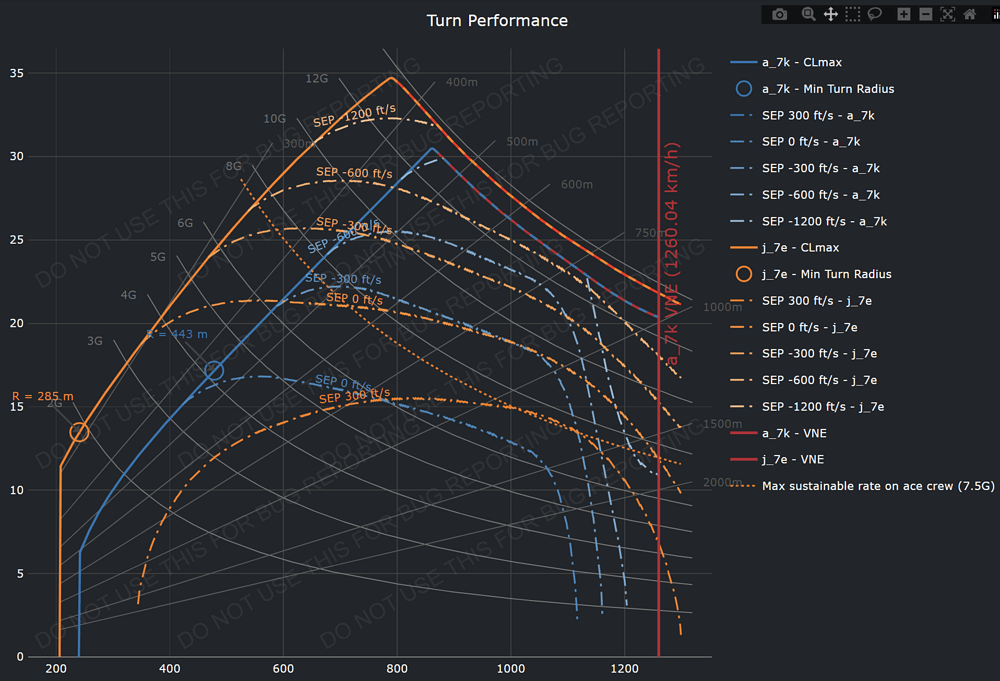The image size is (1000, 681).
Task: Reset axes with the home icon
Action: pos(969,14)
